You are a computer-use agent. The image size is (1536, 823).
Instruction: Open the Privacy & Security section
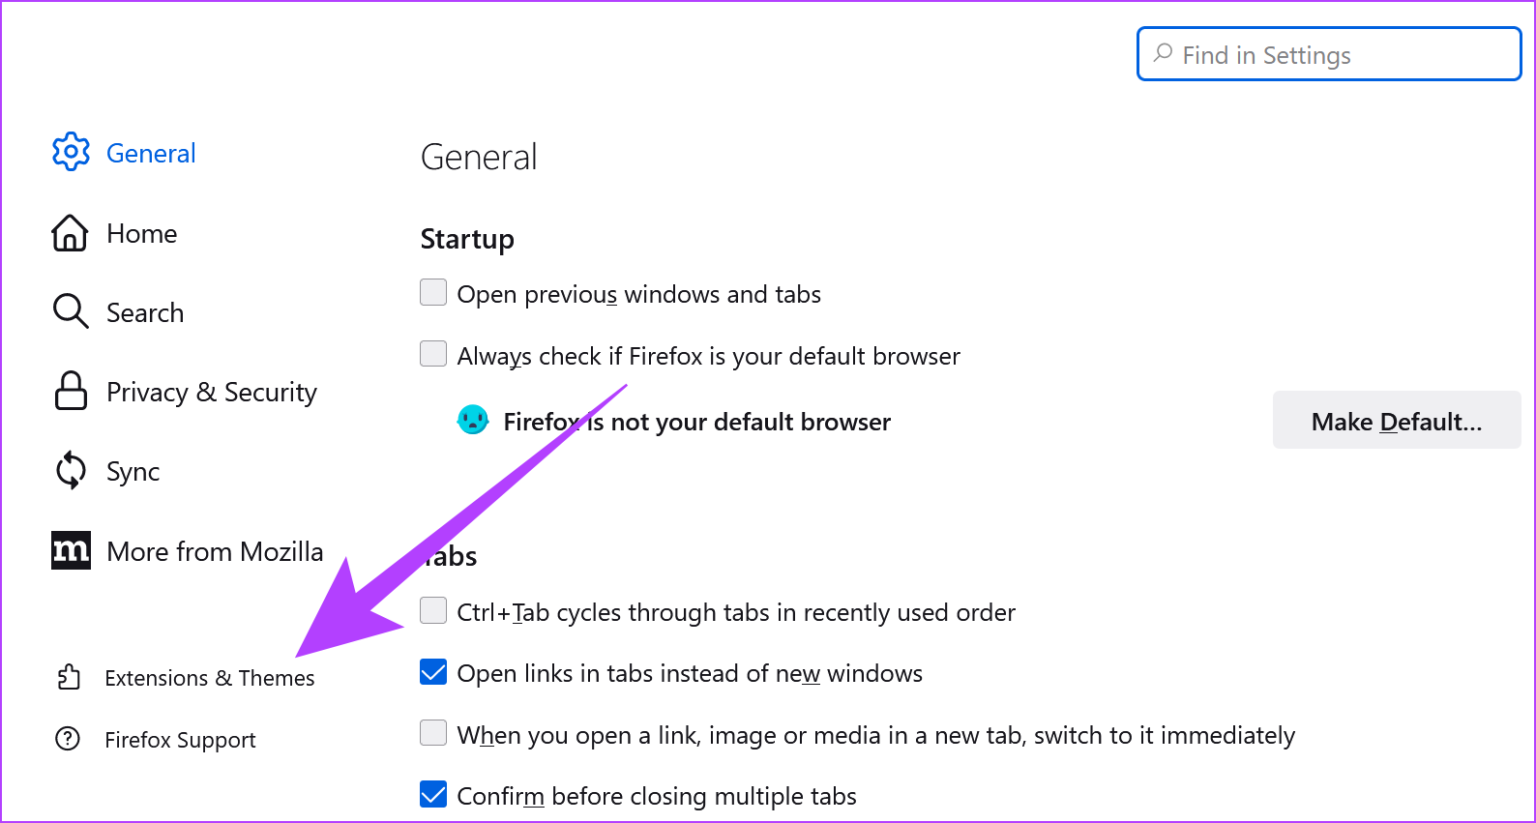pyautogui.click(x=211, y=391)
